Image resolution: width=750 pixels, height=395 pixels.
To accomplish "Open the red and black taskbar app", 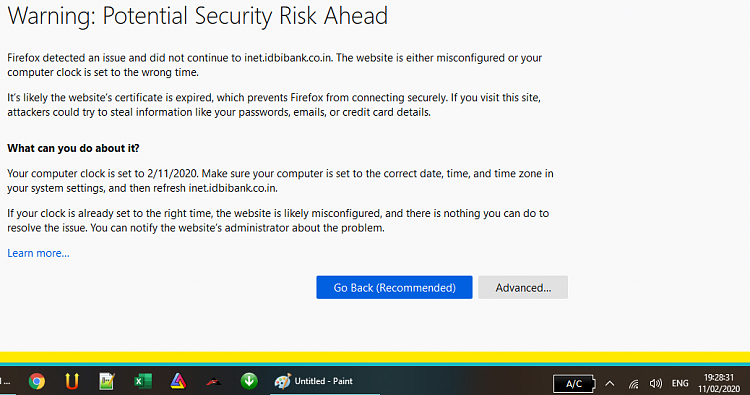I will point(213,382).
